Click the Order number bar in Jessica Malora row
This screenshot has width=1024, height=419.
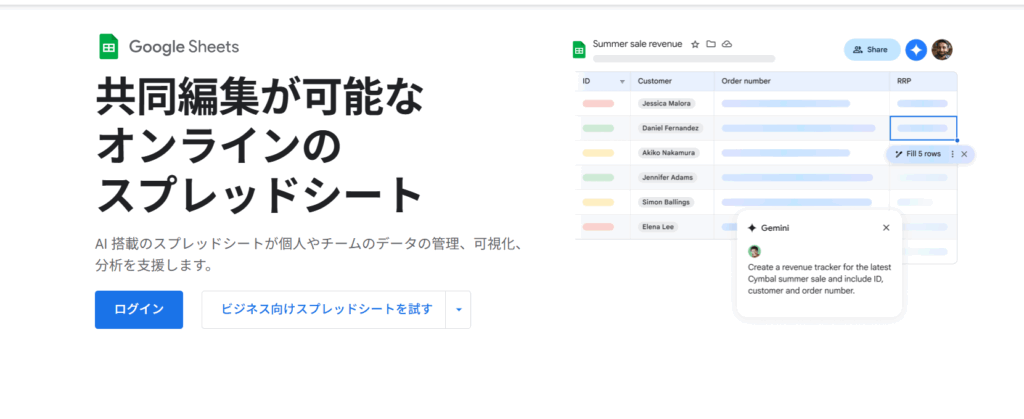pos(786,103)
